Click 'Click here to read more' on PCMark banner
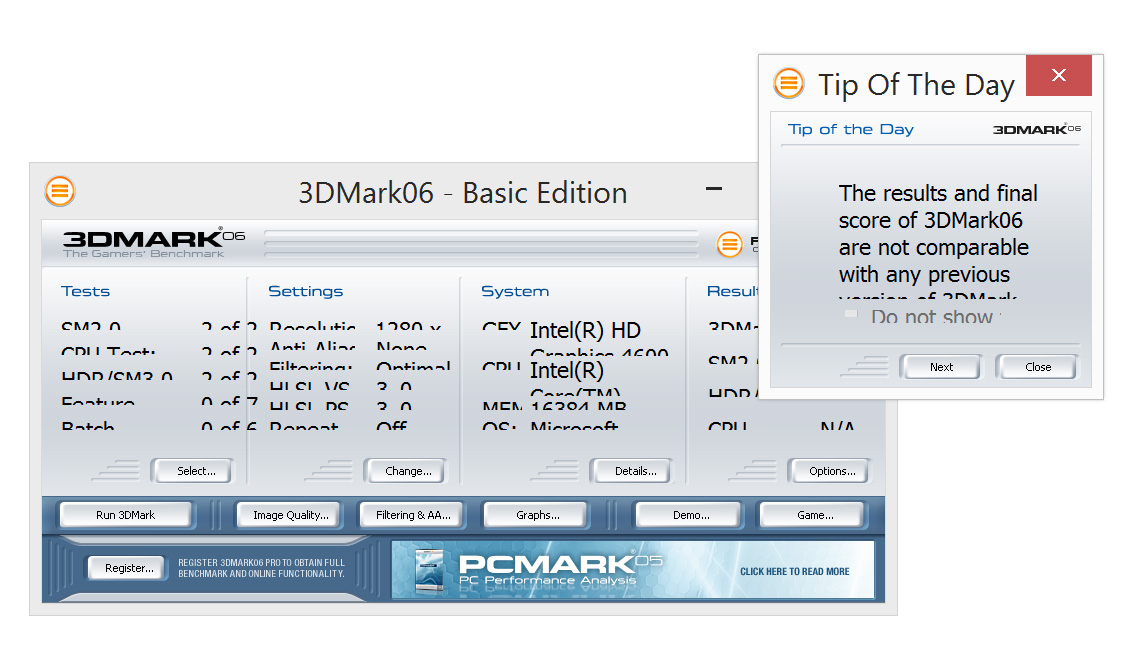This screenshot has height=668, width=1128. 795,572
